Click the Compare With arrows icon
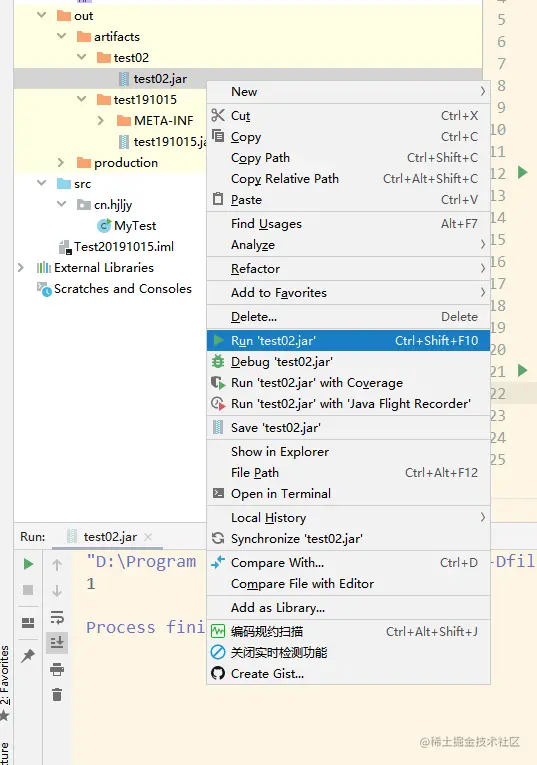This screenshot has height=765, width=537. point(218,562)
